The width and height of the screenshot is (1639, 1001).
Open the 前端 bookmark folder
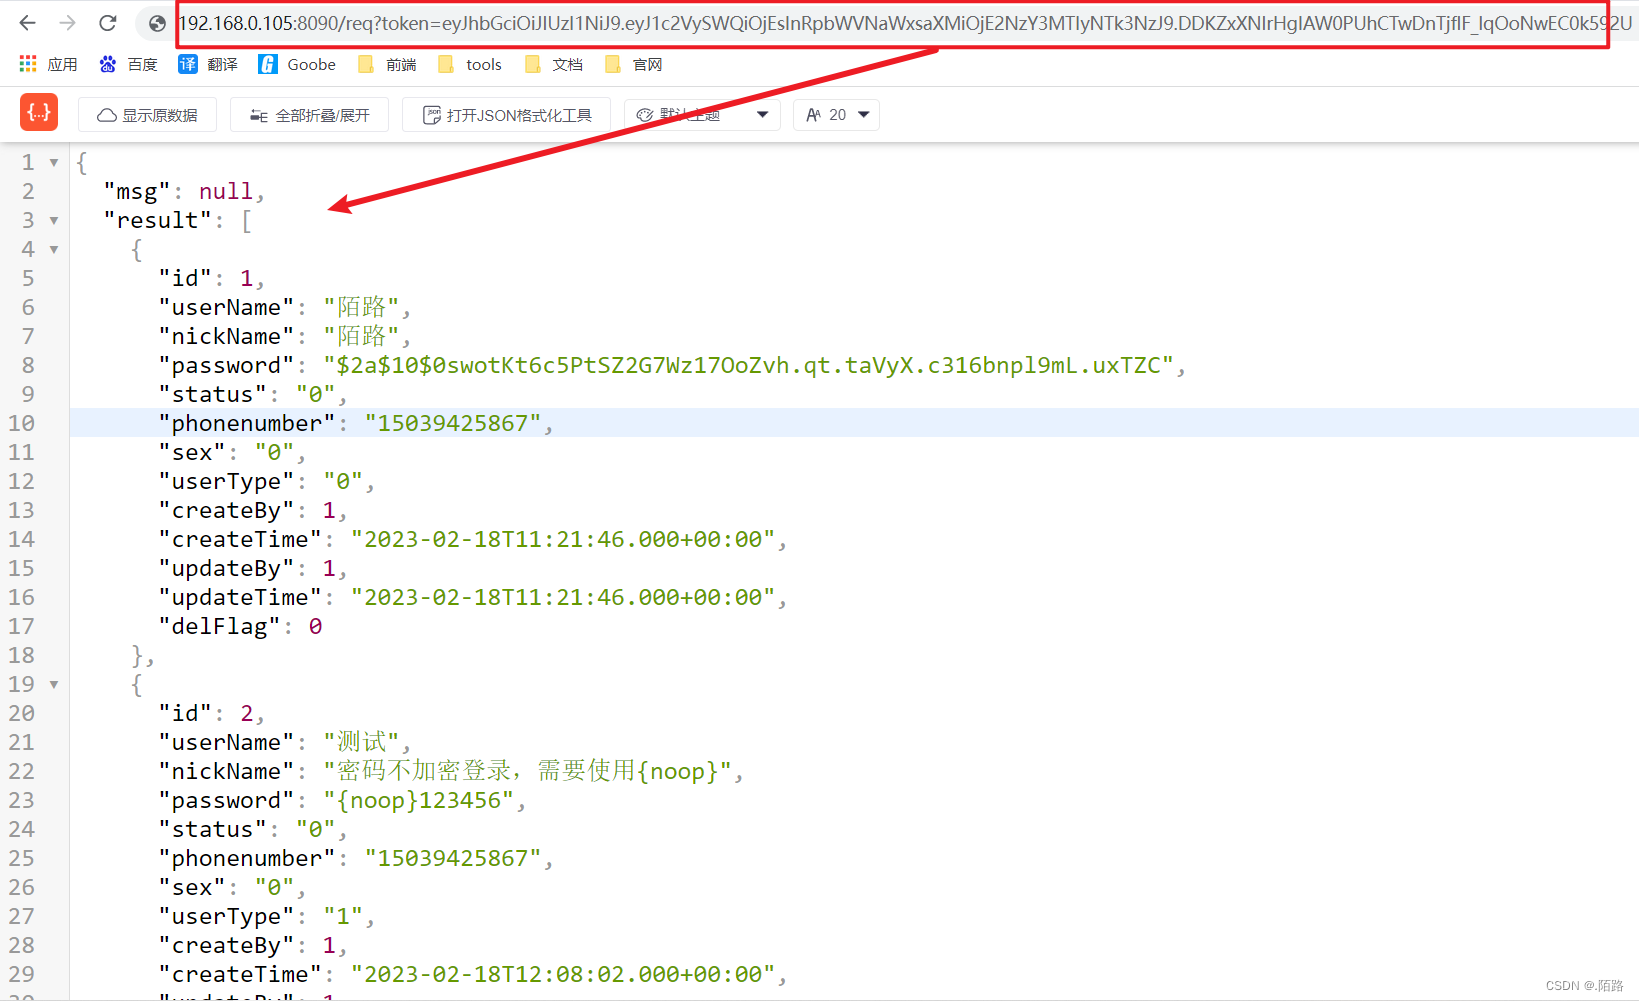[x=387, y=64]
